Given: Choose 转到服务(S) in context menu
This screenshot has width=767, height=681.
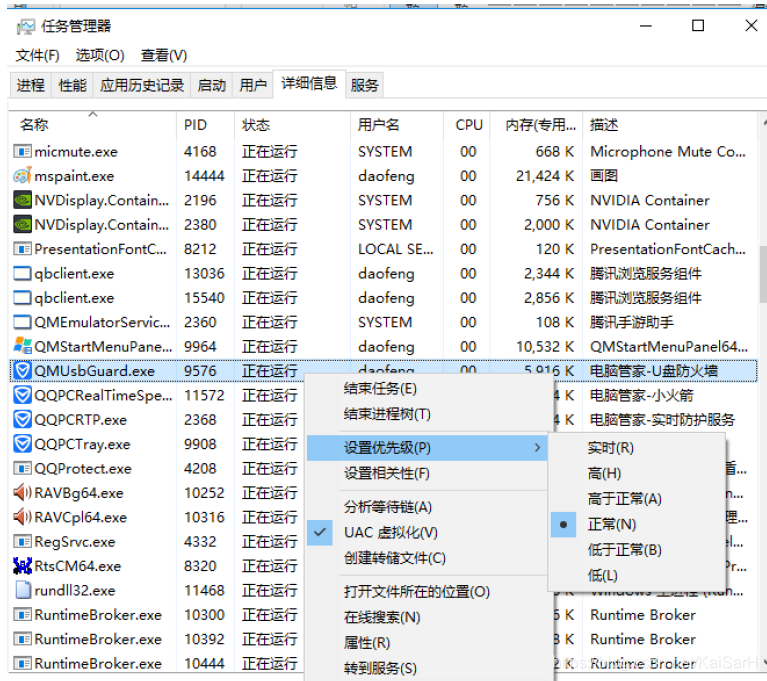Looking at the screenshot, I should click(427, 668).
